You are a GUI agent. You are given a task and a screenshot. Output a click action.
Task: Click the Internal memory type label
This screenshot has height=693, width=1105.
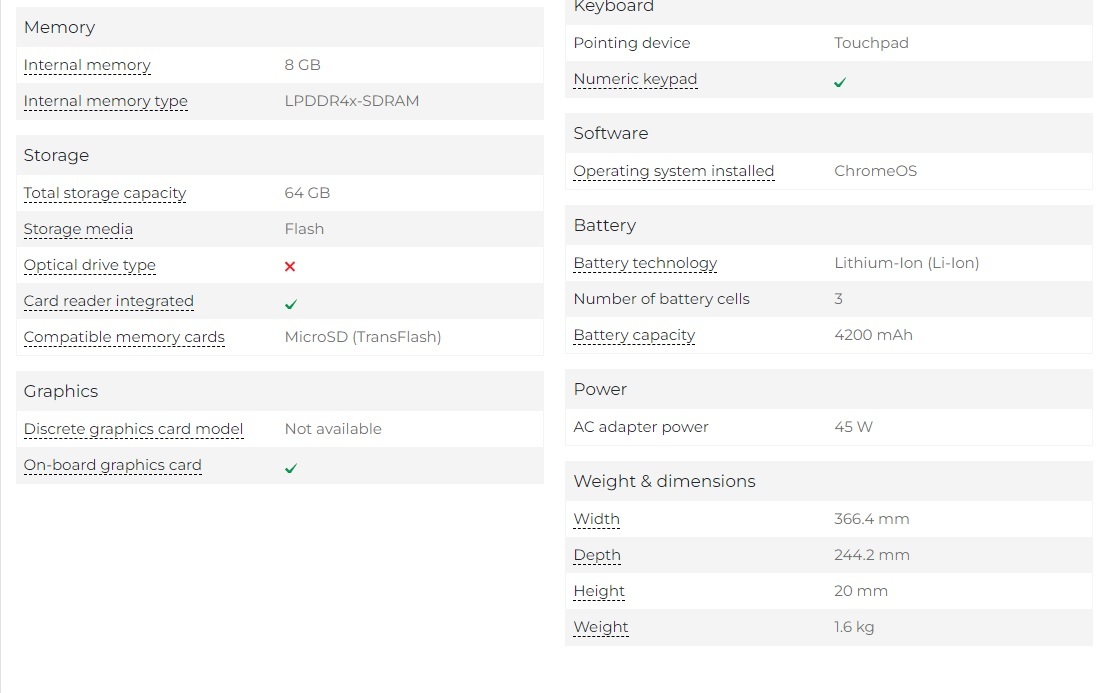pyautogui.click(x=105, y=101)
